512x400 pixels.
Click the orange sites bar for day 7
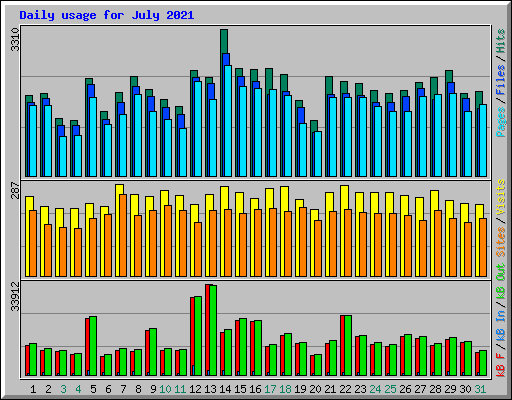tap(123, 236)
